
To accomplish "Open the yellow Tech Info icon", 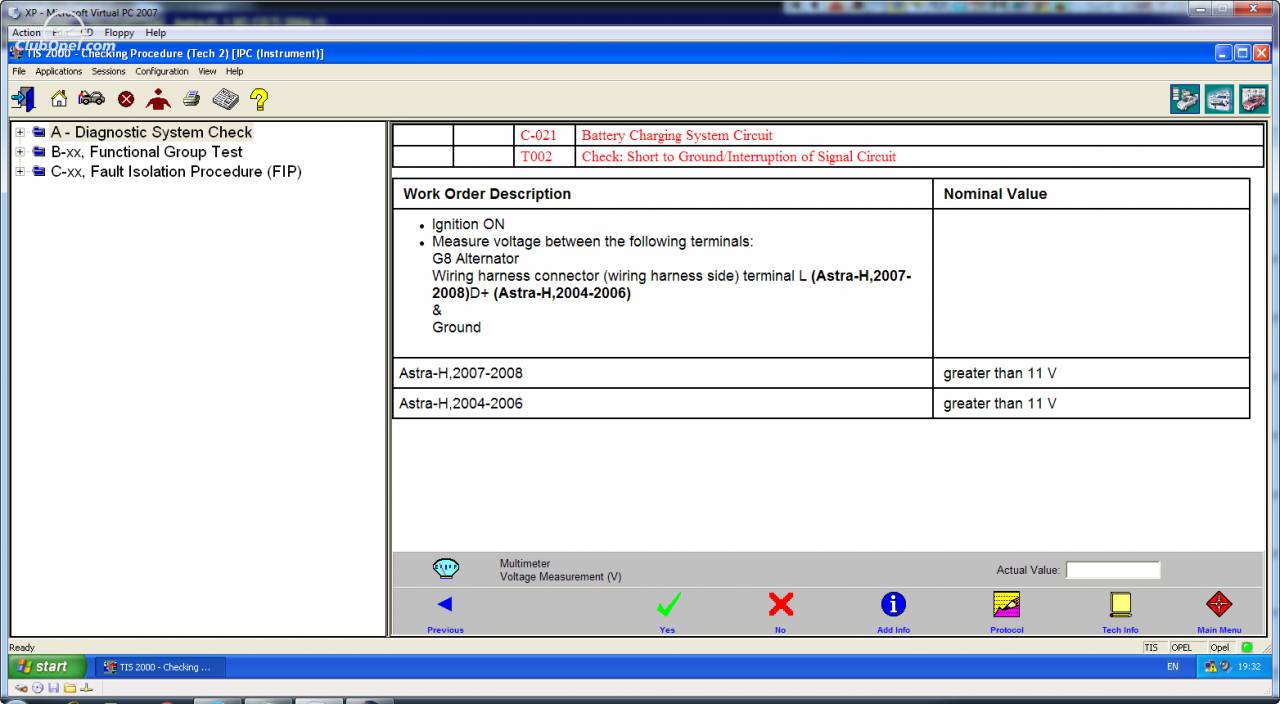I will pos(1120,604).
